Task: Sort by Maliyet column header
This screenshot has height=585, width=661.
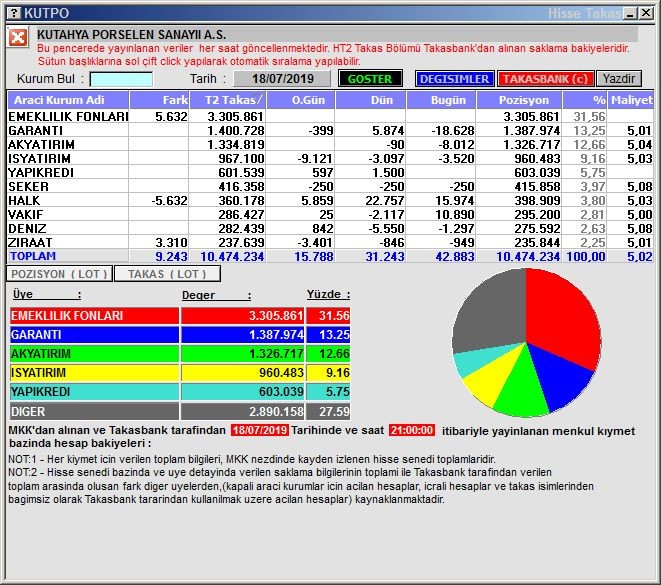Action: pos(631,100)
